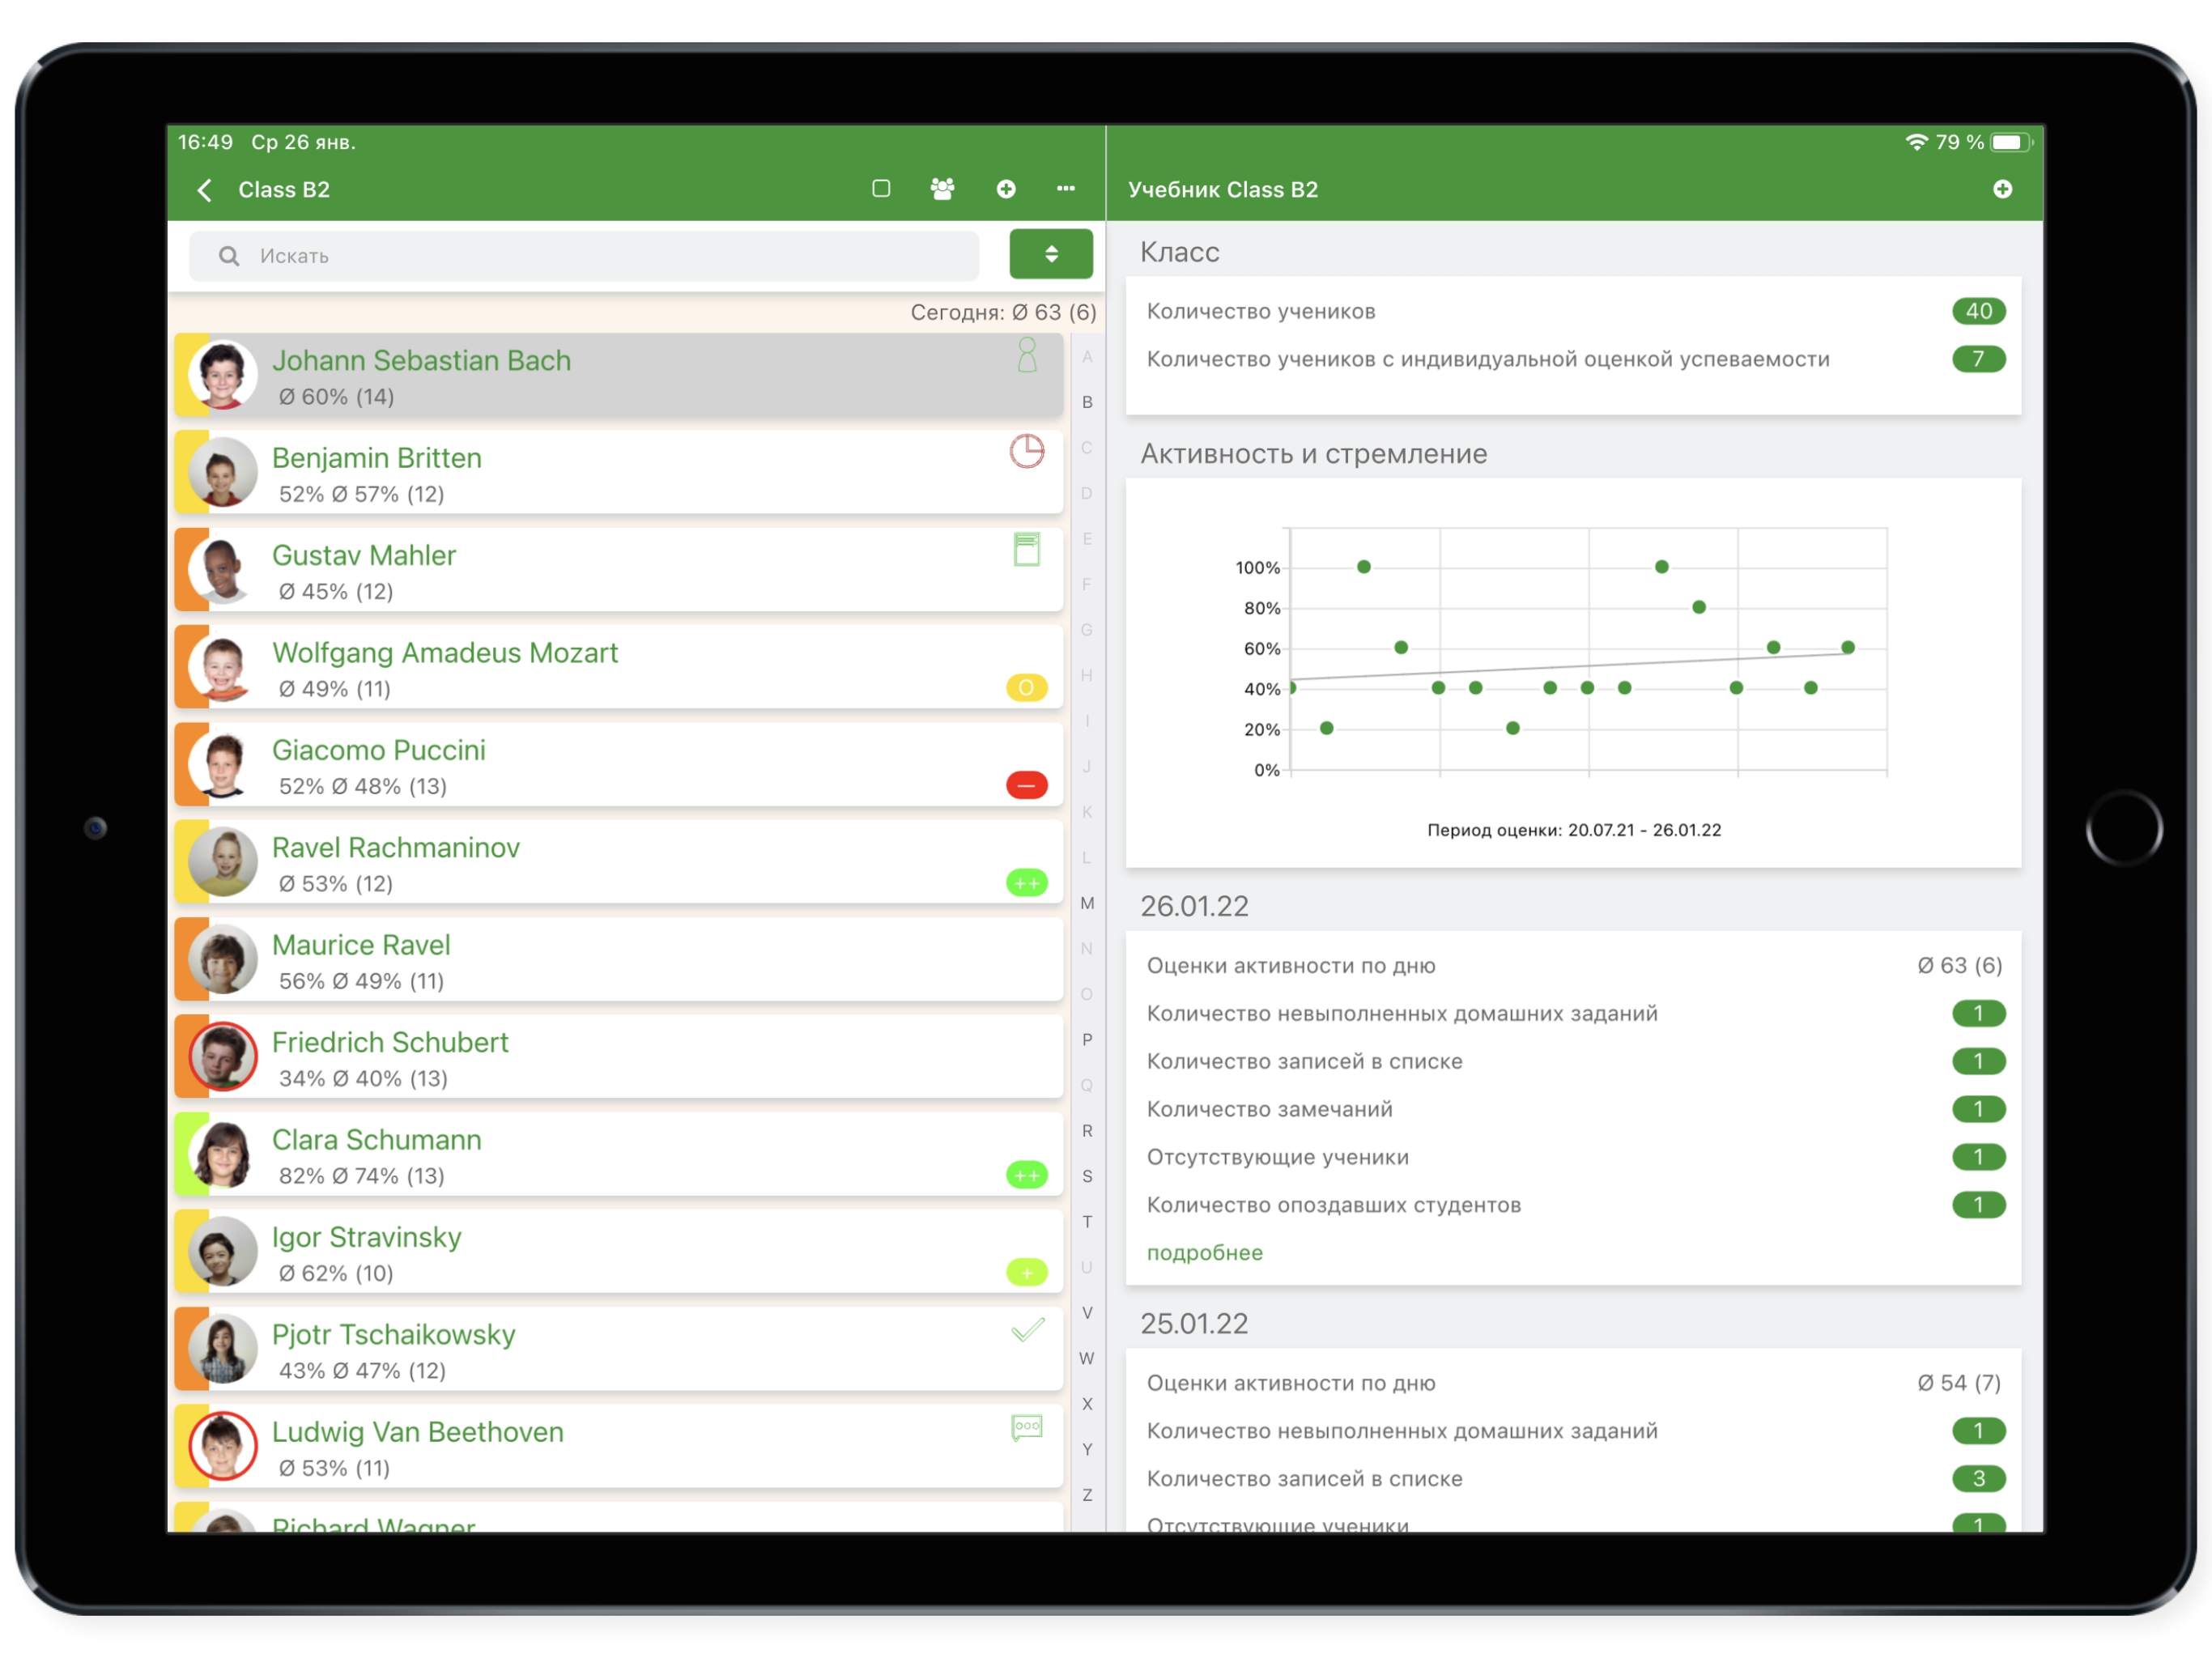Click the plus icon in Учебник Class B2 header

click(x=2002, y=189)
